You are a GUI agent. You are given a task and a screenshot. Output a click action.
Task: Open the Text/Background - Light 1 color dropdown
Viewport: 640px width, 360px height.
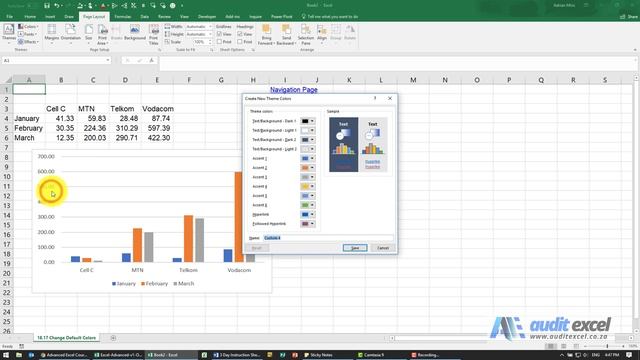coord(312,130)
